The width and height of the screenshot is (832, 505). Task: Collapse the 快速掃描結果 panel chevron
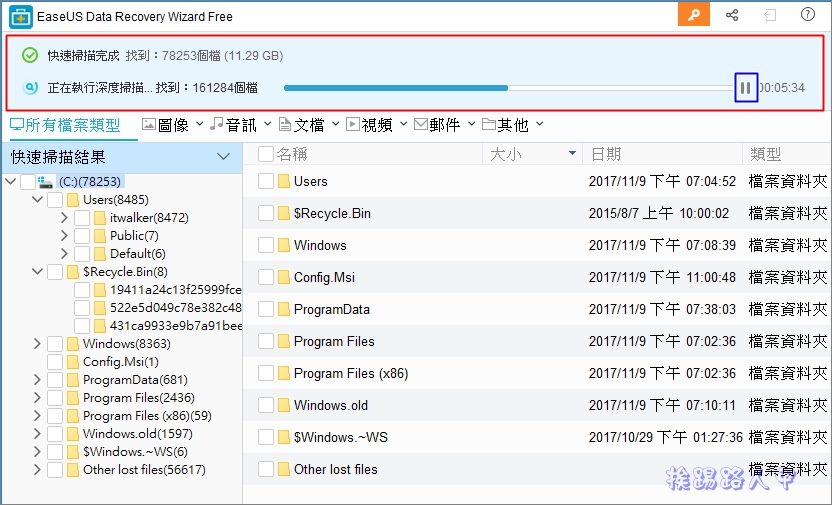click(x=223, y=156)
